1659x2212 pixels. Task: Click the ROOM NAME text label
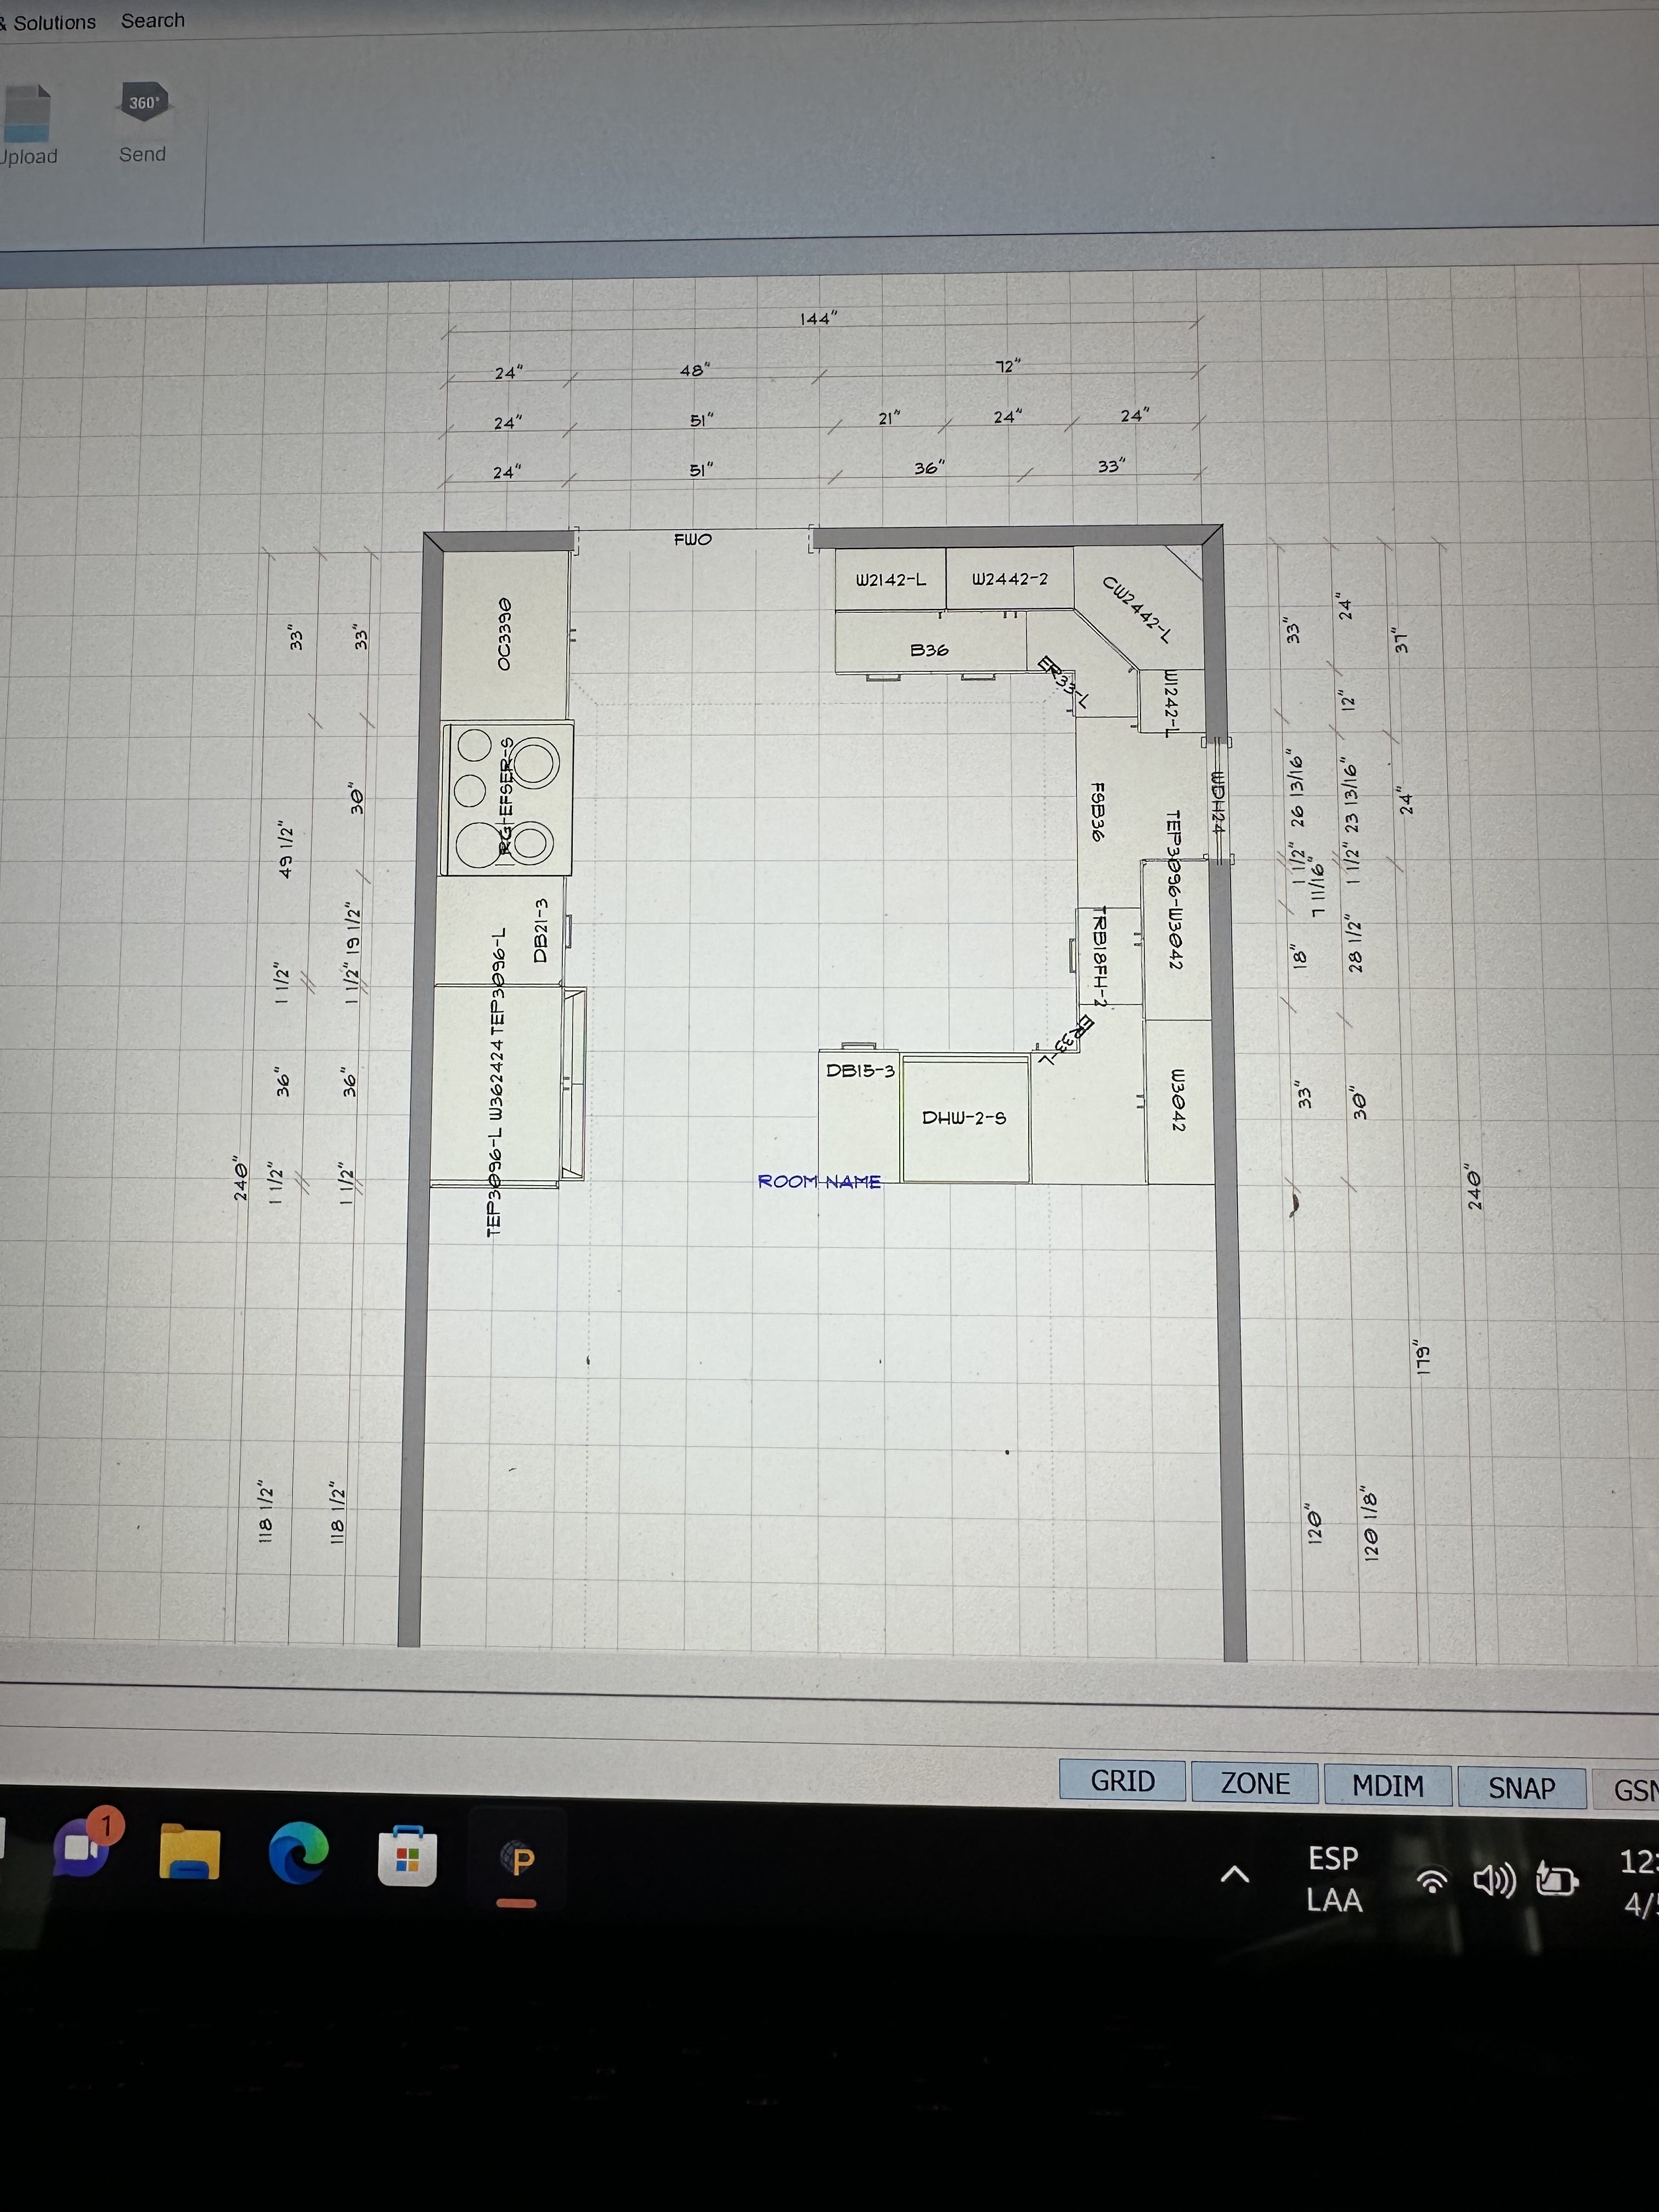pyautogui.click(x=819, y=1182)
